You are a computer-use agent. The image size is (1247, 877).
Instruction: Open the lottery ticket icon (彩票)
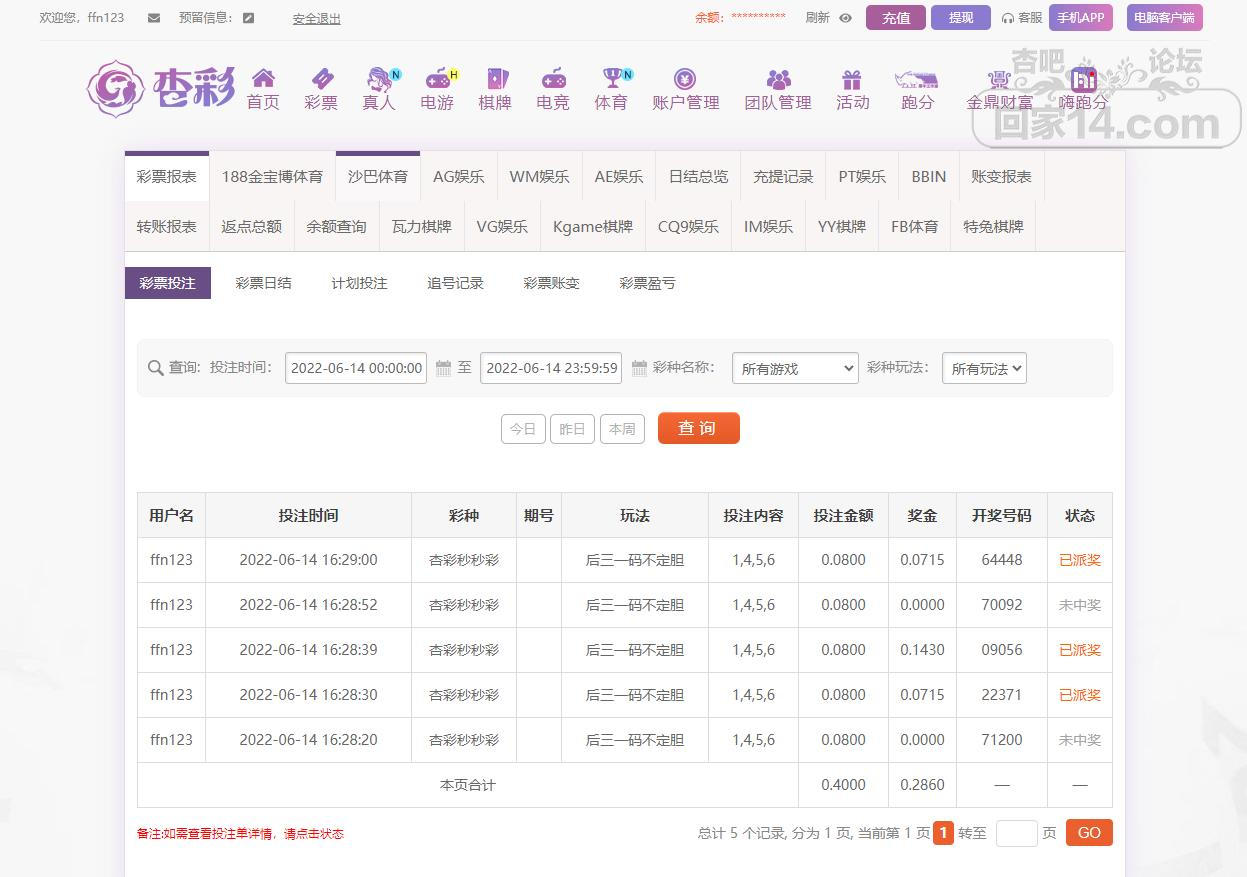point(321,79)
